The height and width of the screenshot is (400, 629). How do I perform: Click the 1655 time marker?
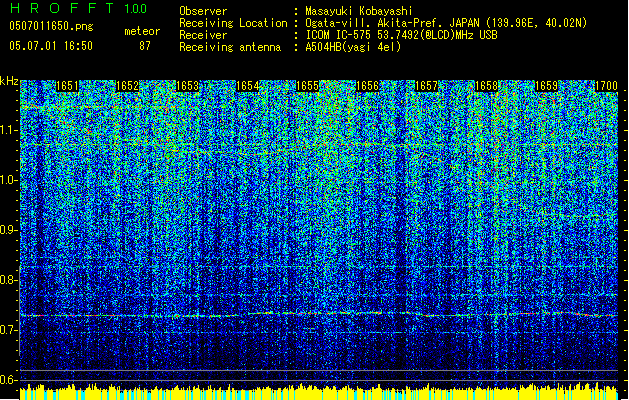pos(307,86)
